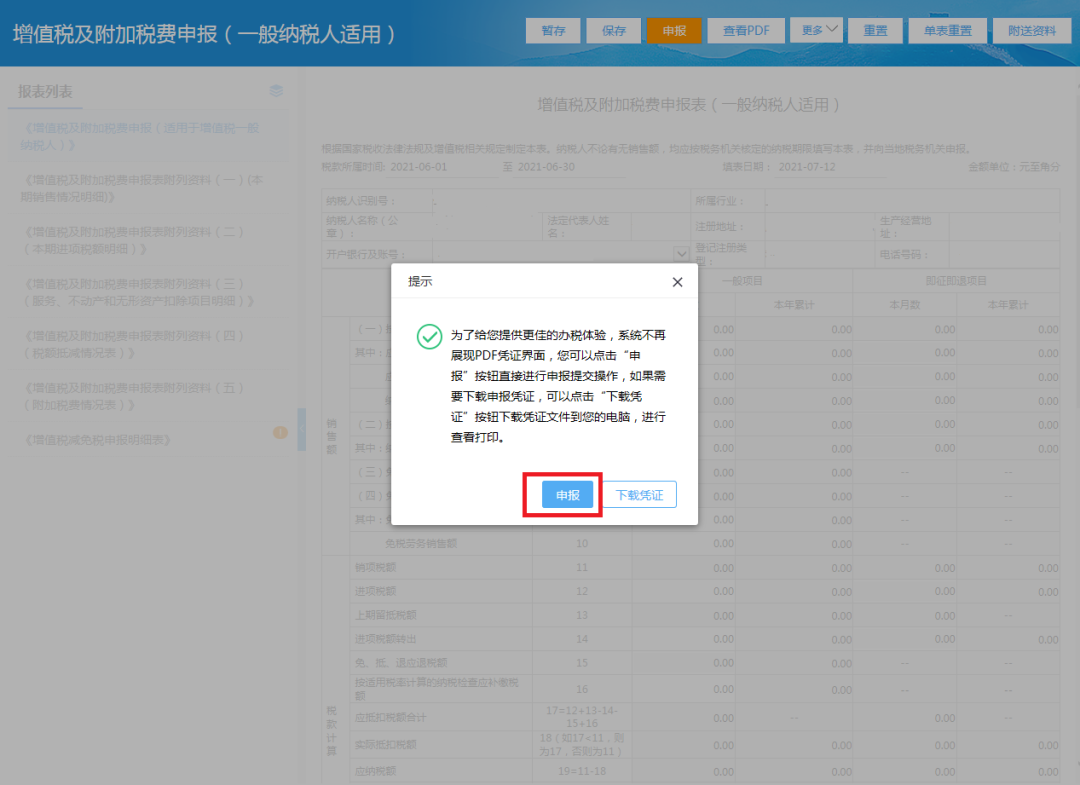Click the 上期留抵税额 row label

click(386, 615)
